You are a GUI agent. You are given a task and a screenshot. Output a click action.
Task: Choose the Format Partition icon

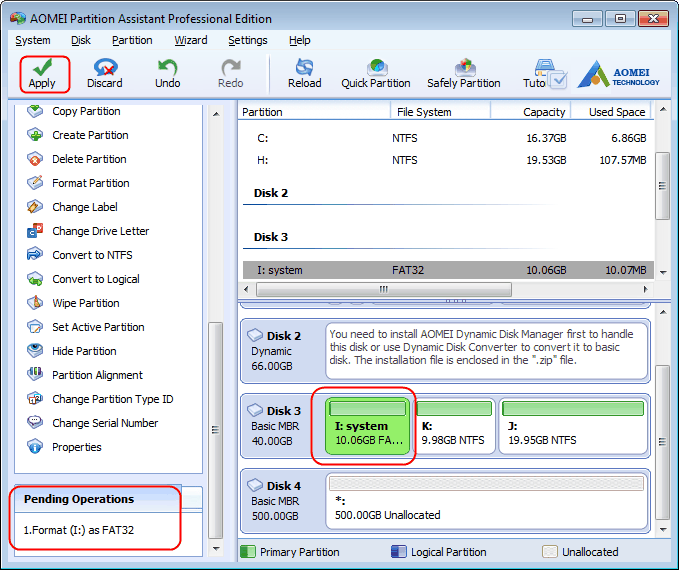tap(35, 183)
